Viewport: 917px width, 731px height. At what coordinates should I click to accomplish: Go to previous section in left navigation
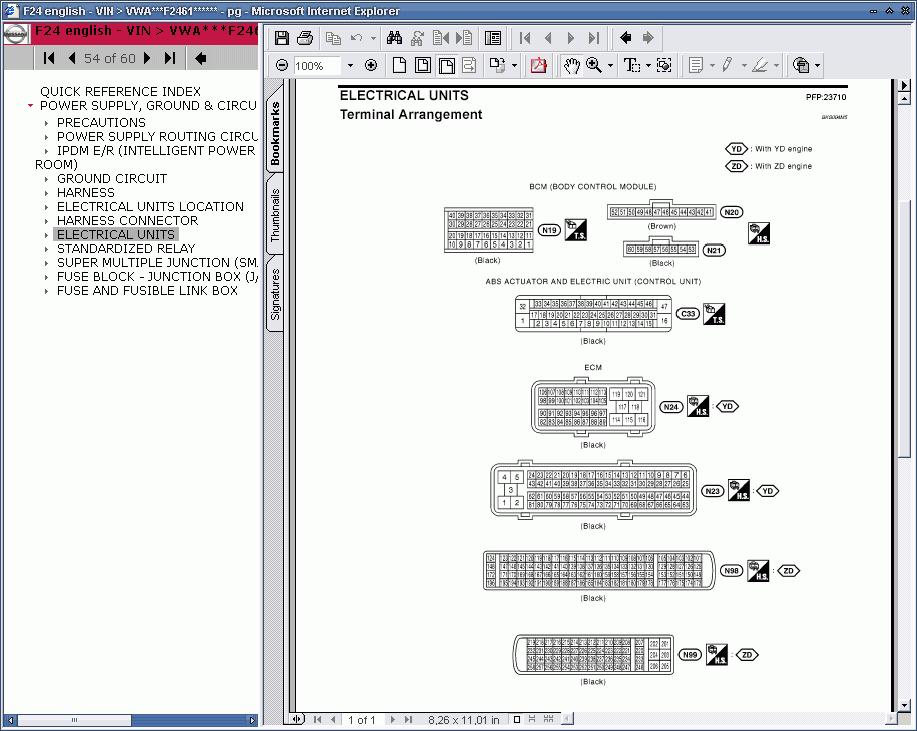(x=72, y=58)
